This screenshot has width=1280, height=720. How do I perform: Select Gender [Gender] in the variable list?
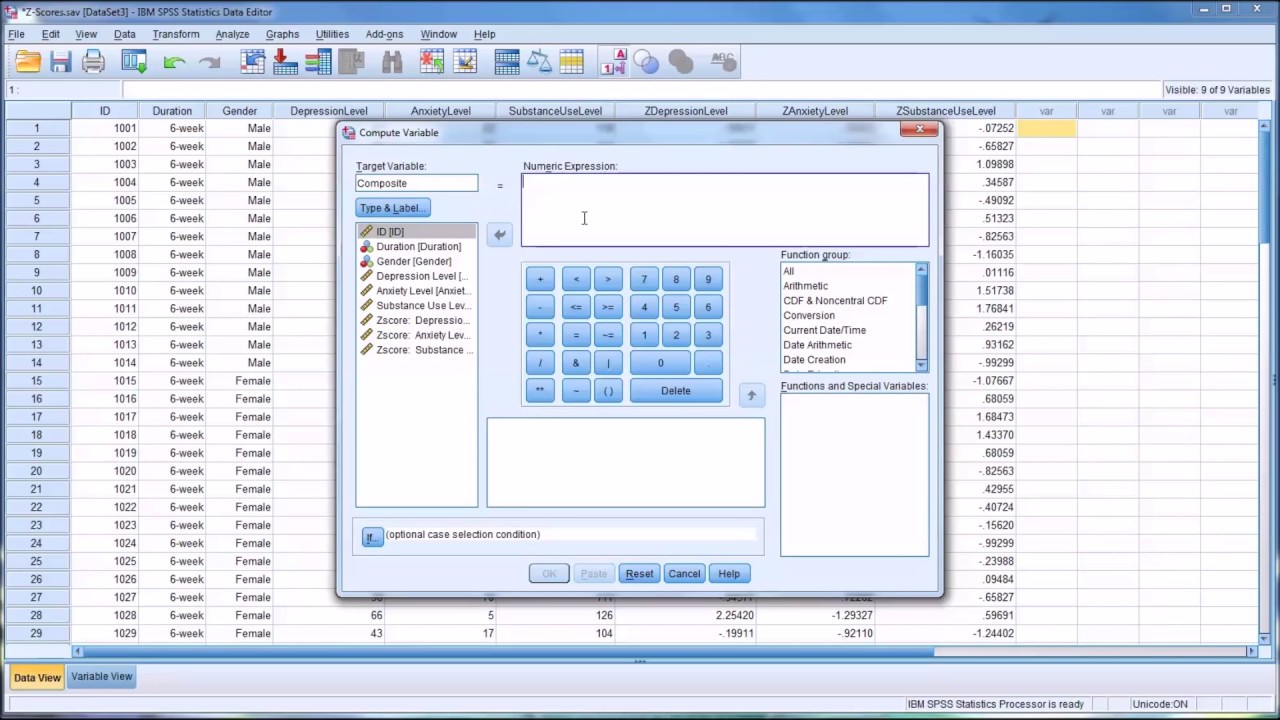417,261
